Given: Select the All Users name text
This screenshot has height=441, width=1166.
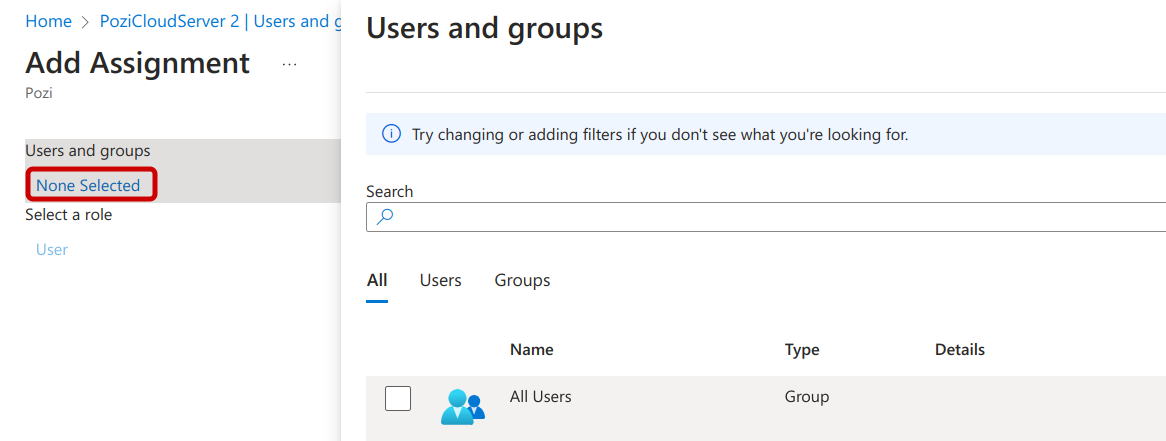Looking at the screenshot, I should click(540, 397).
